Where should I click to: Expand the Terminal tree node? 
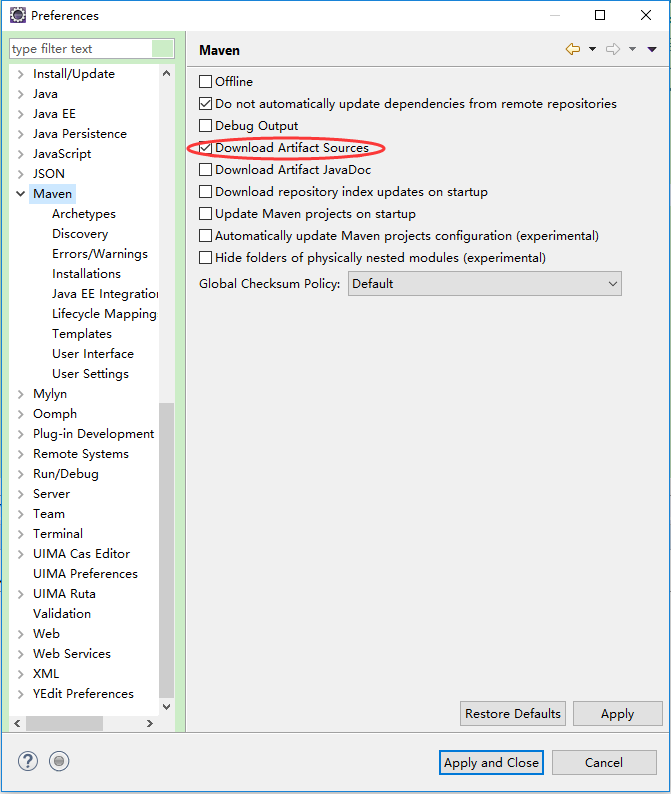(20, 534)
